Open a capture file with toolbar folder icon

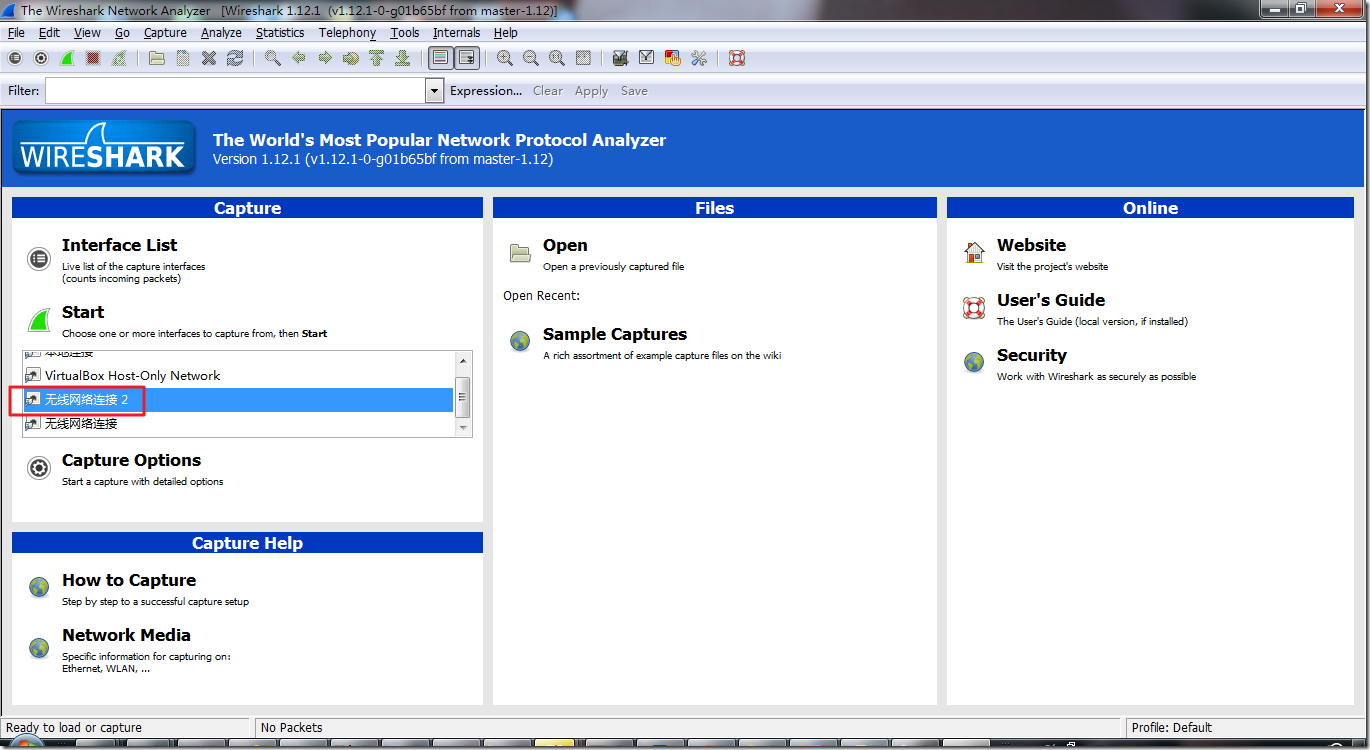click(x=157, y=58)
